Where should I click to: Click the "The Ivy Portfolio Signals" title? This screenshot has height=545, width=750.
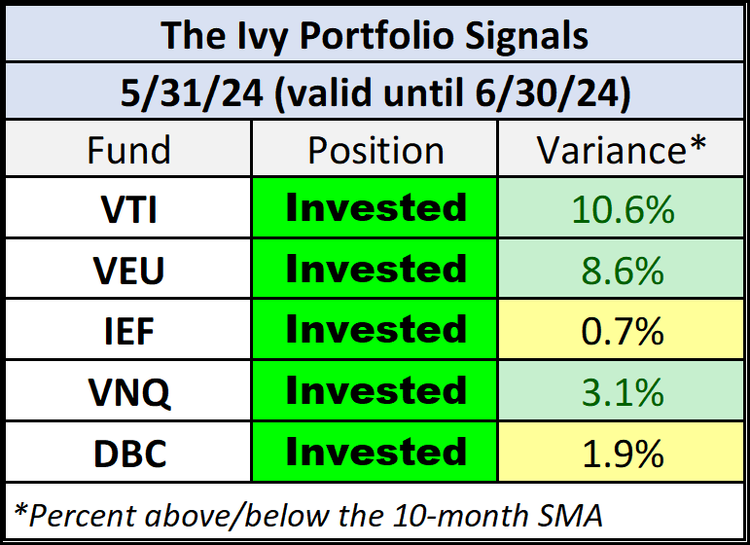(375, 36)
